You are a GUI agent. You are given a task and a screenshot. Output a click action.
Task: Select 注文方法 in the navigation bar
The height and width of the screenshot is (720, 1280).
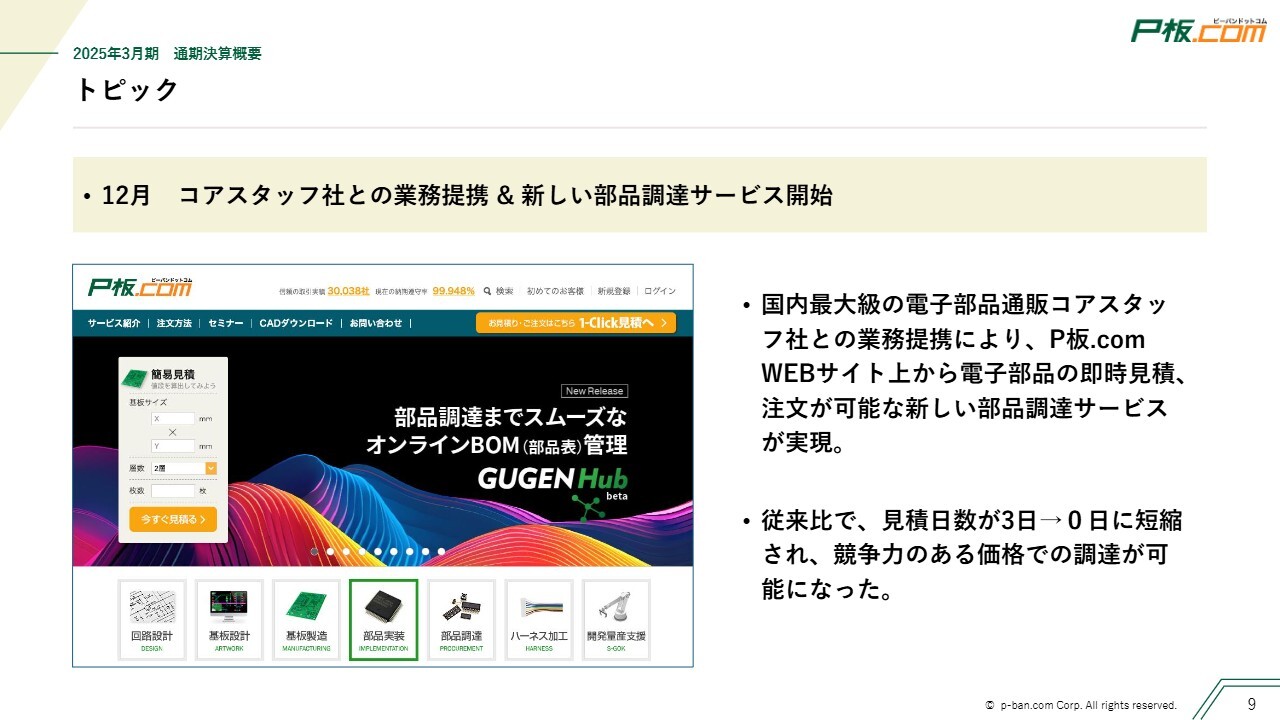click(174, 323)
